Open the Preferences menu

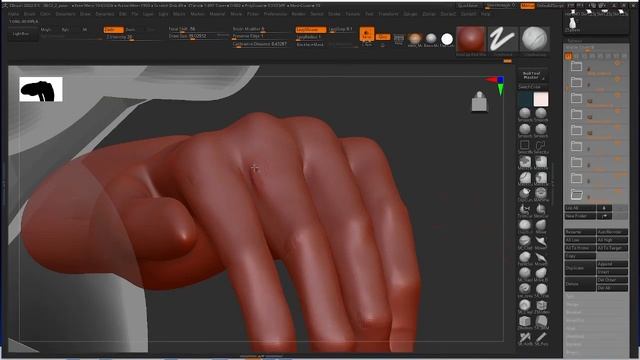point(276,14)
